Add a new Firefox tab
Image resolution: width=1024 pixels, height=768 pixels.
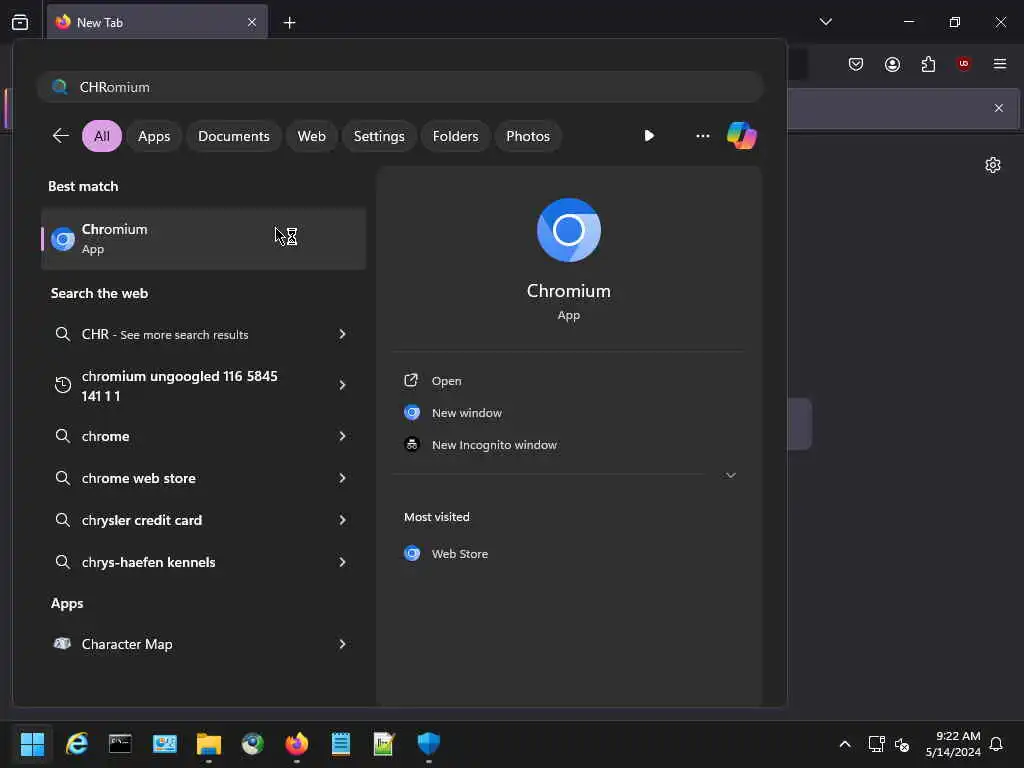click(289, 23)
